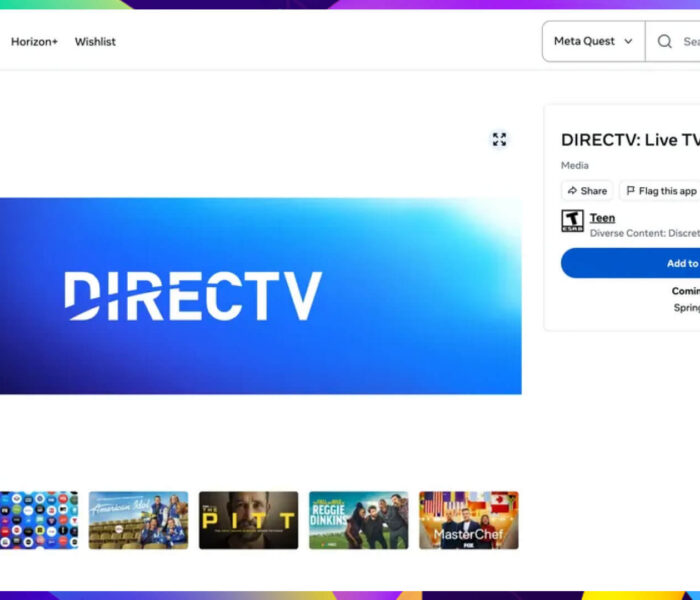Open the Teen rating link
The height and width of the screenshot is (600, 700).
pyautogui.click(x=602, y=218)
